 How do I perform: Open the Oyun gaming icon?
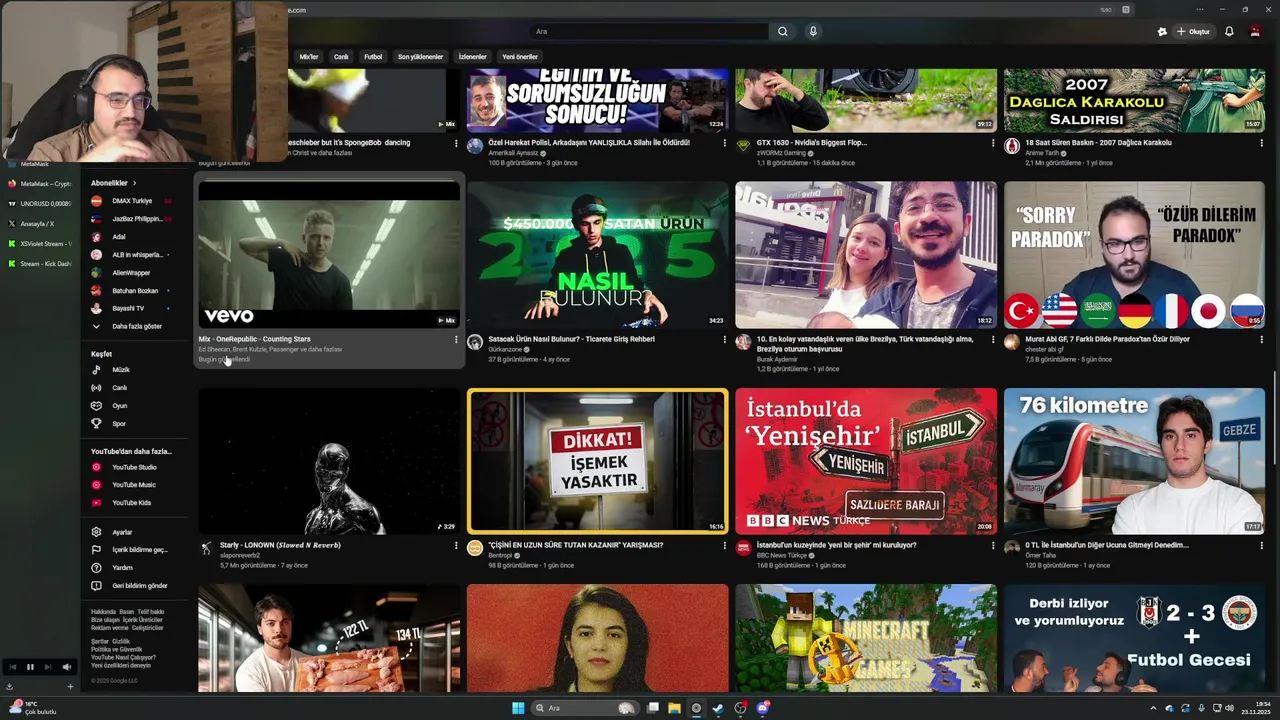coord(96,406)
